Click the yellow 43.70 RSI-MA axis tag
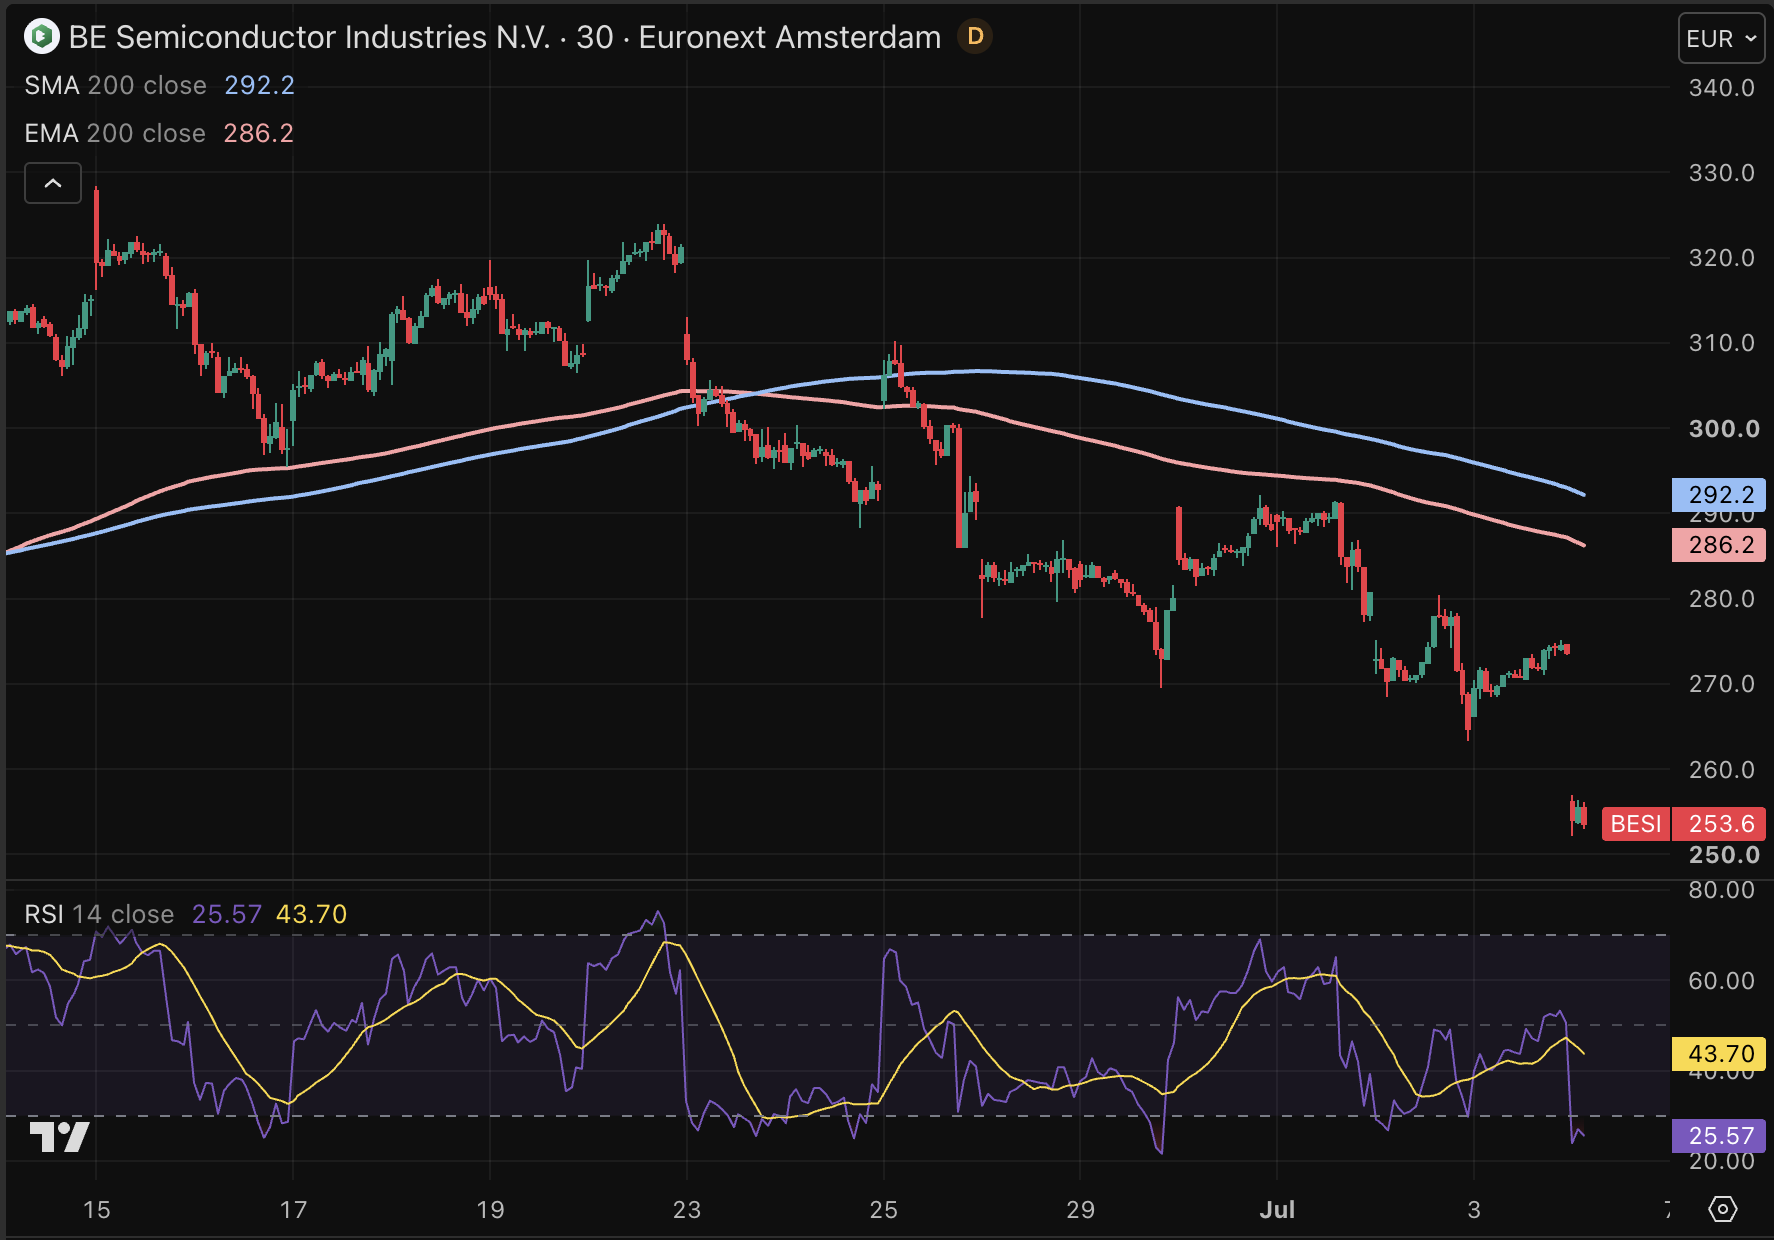1774x1240 pixels. point(1719,1053)
